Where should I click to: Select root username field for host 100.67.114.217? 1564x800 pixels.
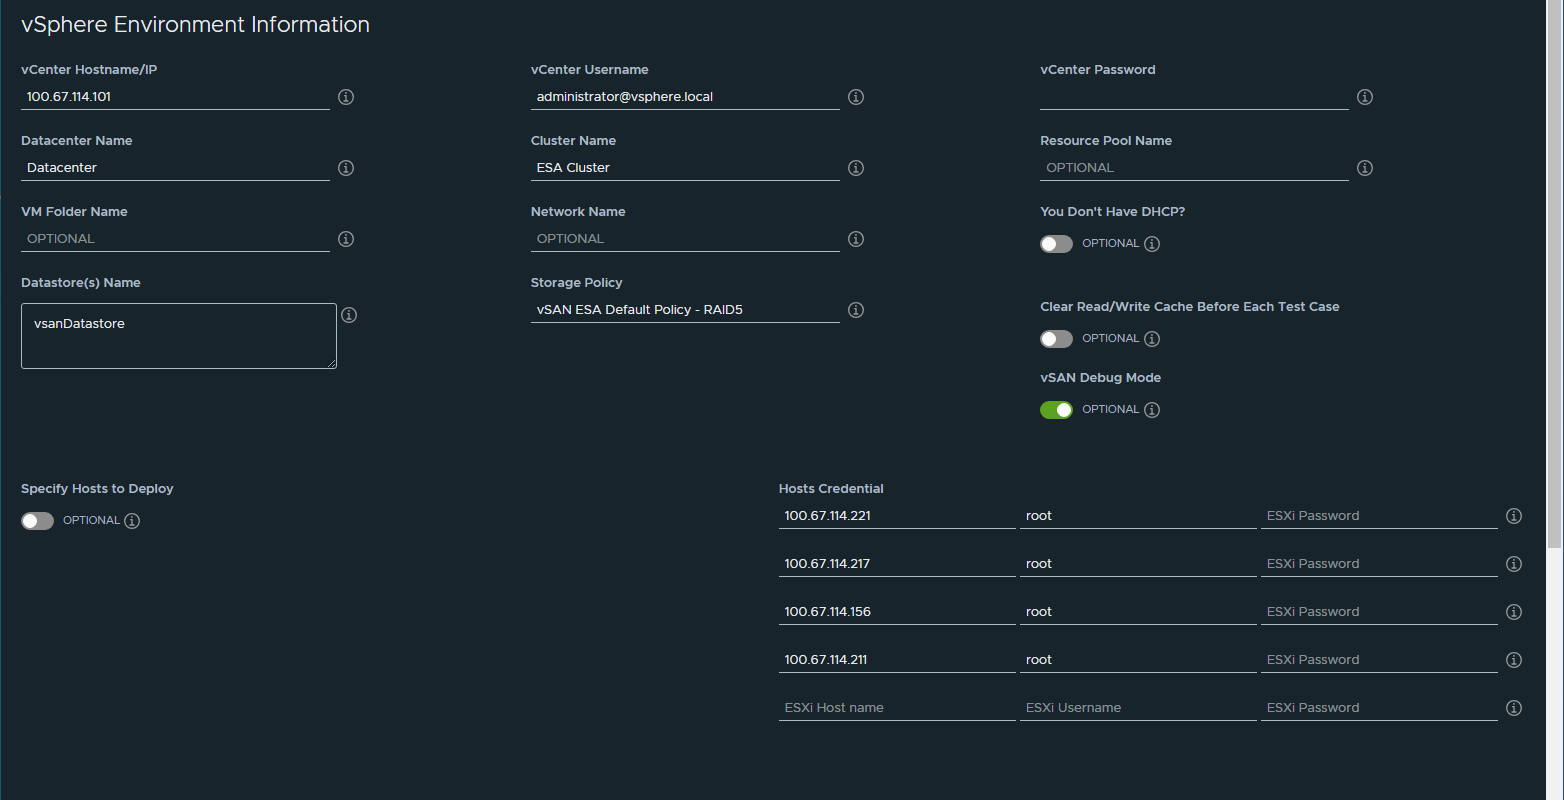1138,564
